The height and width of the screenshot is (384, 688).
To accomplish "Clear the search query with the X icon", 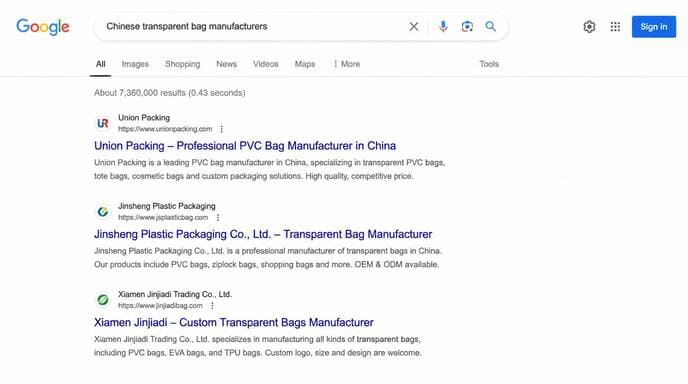I will click(413, 27).
